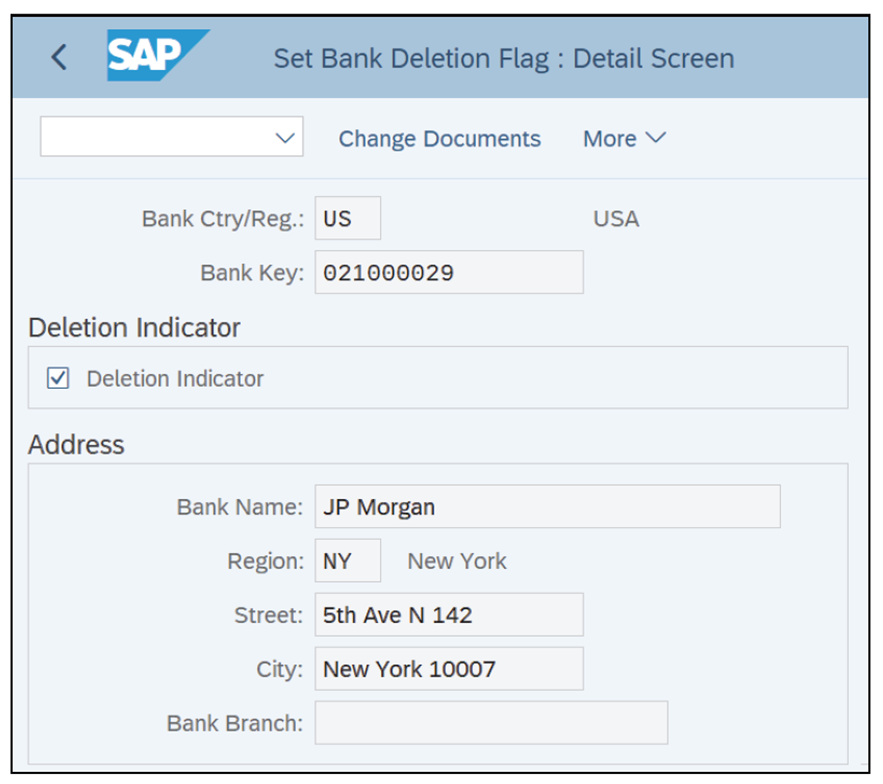Expand the More options menu
The height and width of the screenshot is (784, 883).
coord(624,139)
